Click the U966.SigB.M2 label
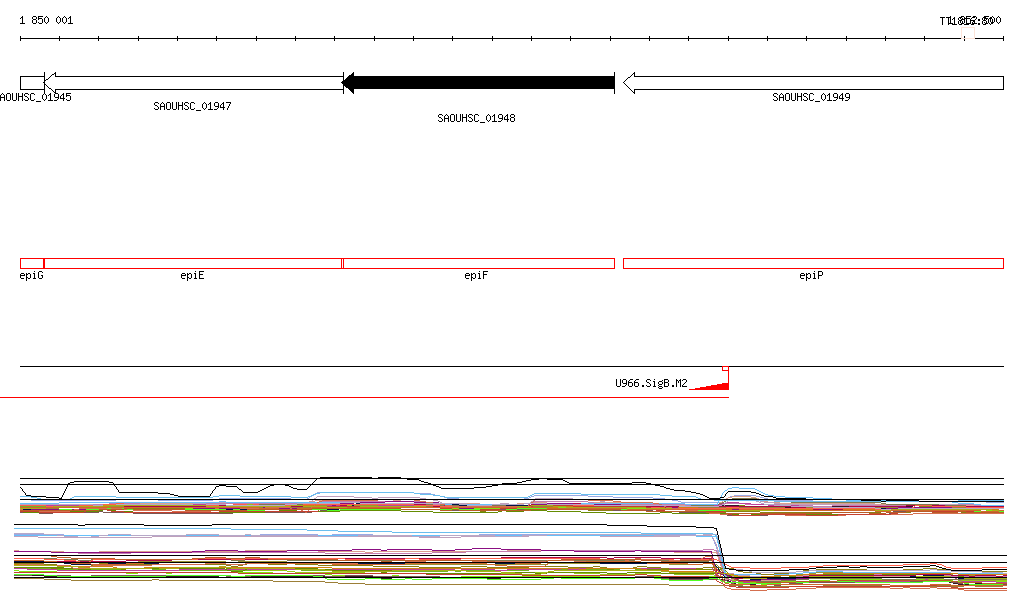The image size is (1024, 611). (x=651, y=383)
